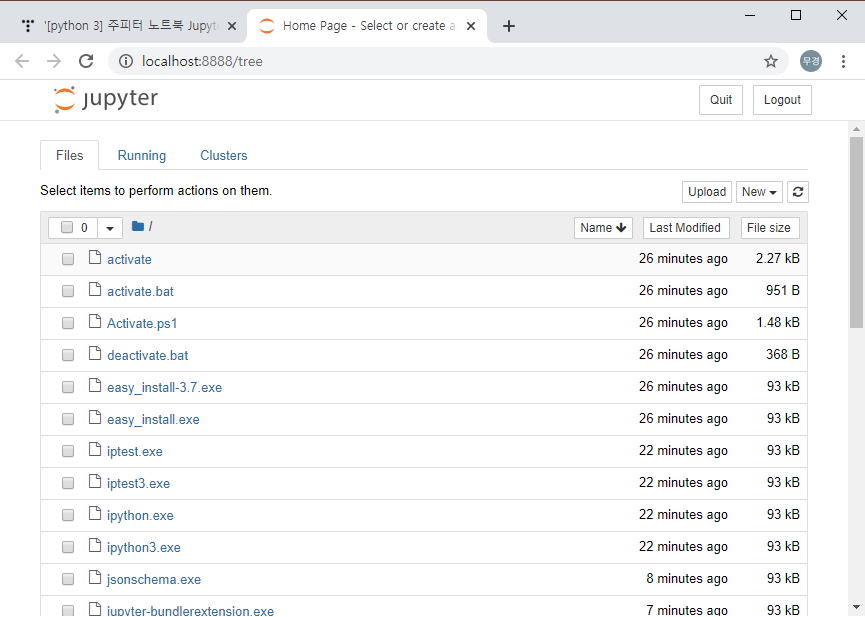Click the scrollbar up arrow

click(856, 129)
